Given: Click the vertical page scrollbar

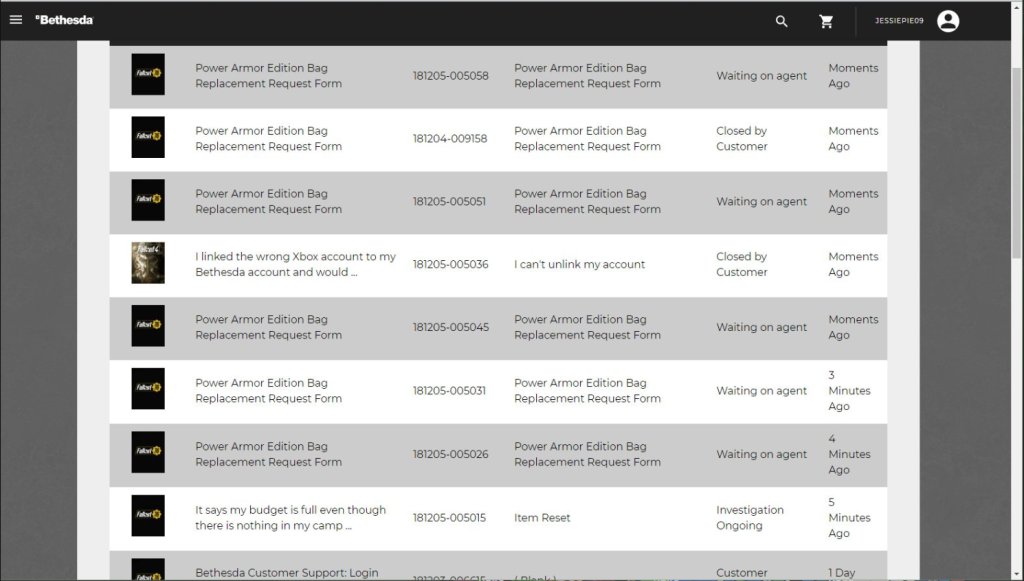Looking at the screenshot, I should [x=1016, y=163].
